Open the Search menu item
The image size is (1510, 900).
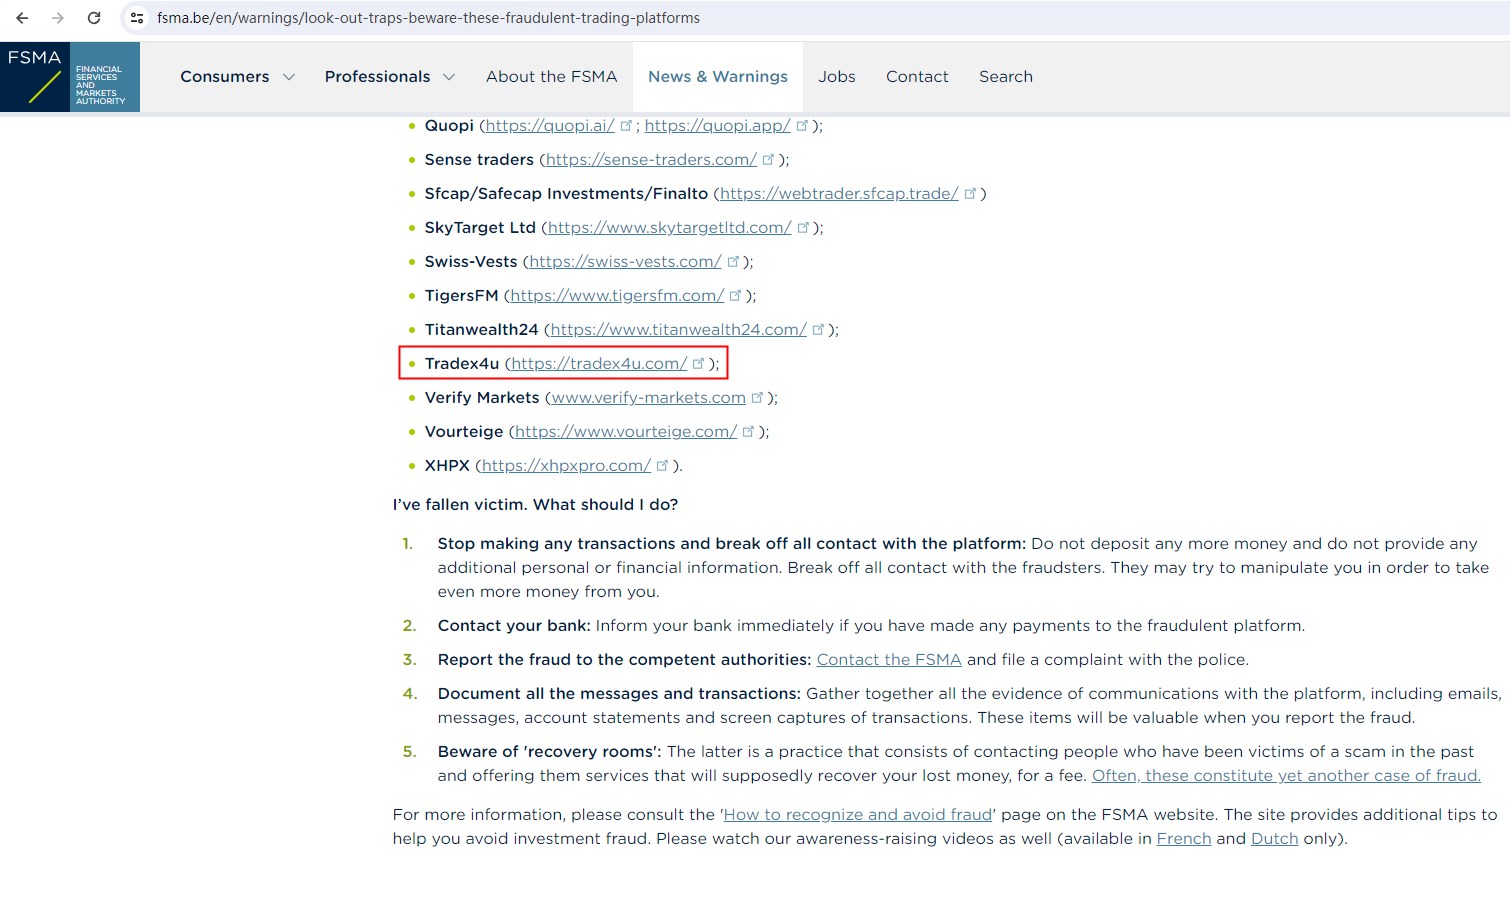coord(1005,77)
